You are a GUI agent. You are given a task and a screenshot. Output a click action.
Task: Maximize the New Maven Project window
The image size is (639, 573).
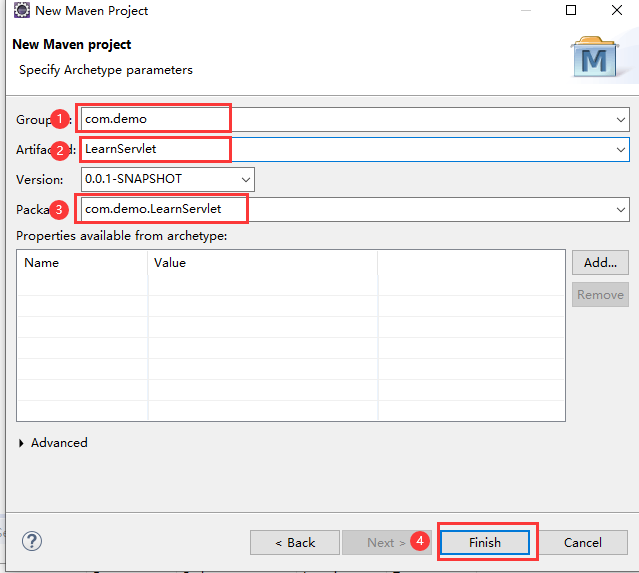point(571,11)
